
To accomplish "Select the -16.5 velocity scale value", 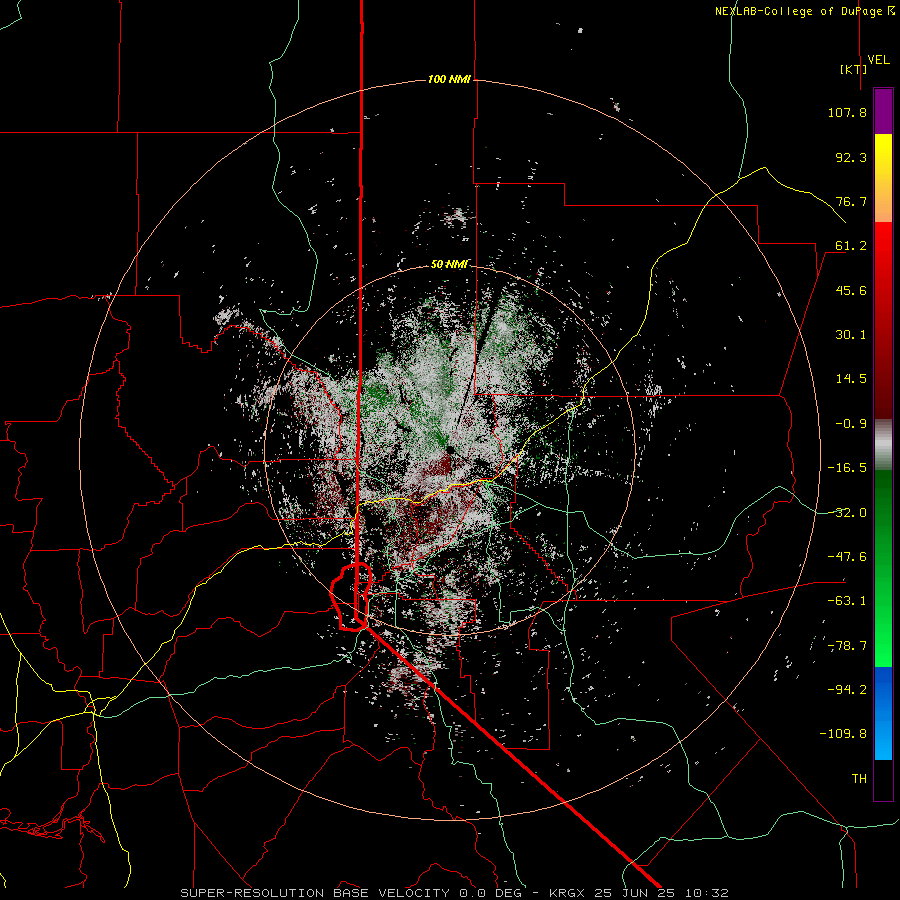I will point(847,468).
